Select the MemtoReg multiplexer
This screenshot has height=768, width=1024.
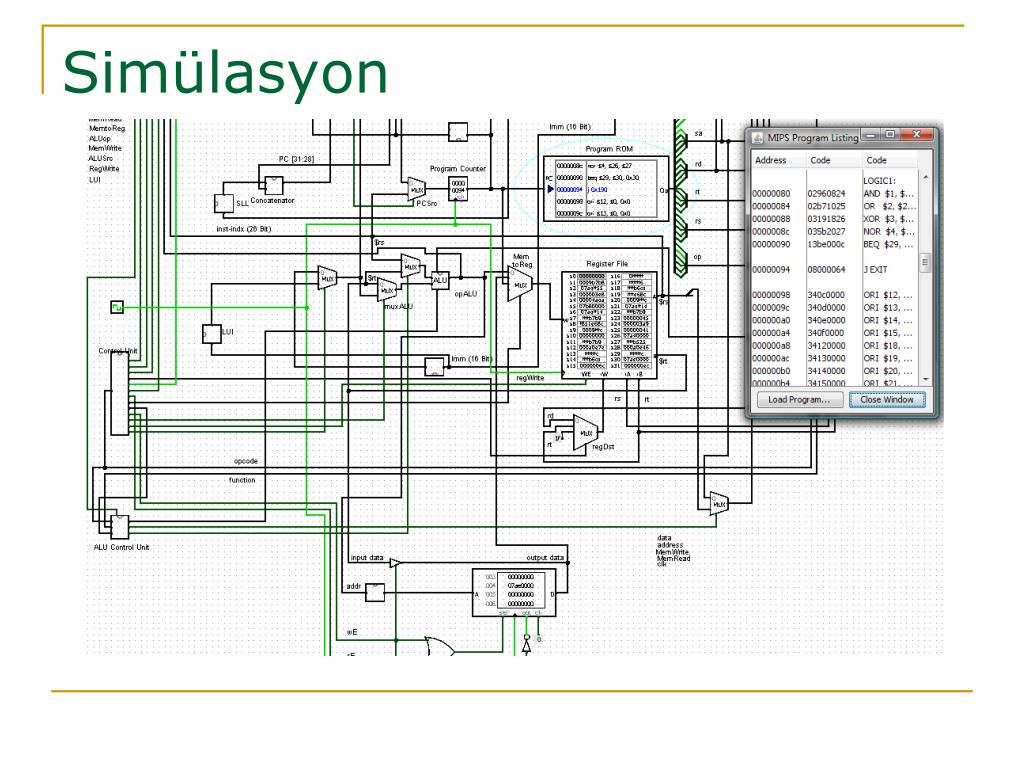pos(520,284)
